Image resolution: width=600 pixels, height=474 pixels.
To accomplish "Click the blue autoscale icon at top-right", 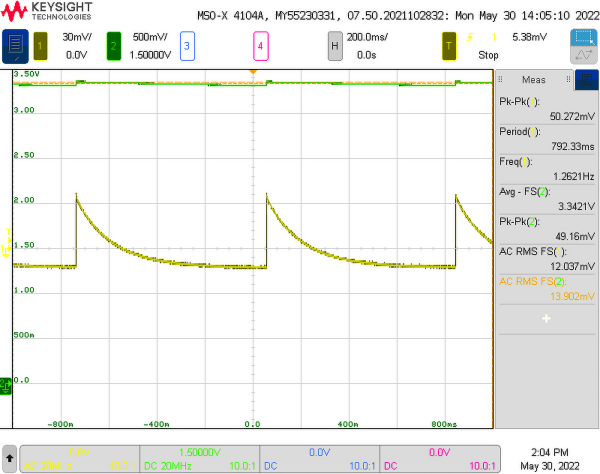I will 584,37.
